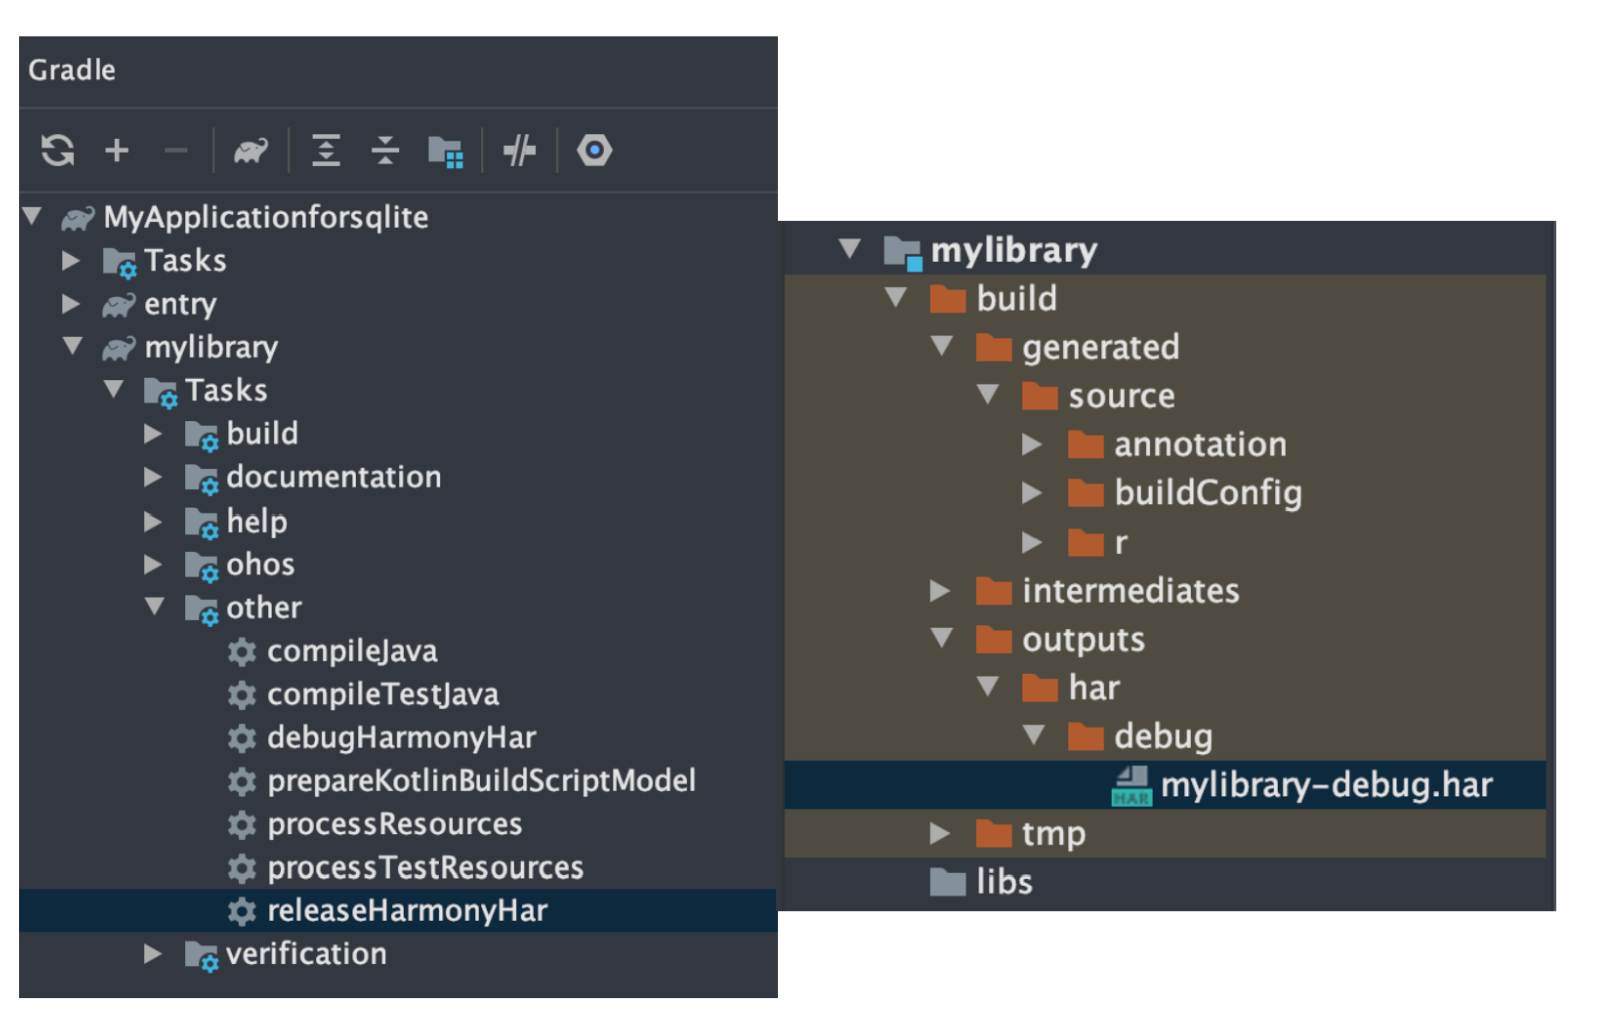Click the Show Dependencies folder icon
The image size is (1602, 1026).
tap(445, 151)
